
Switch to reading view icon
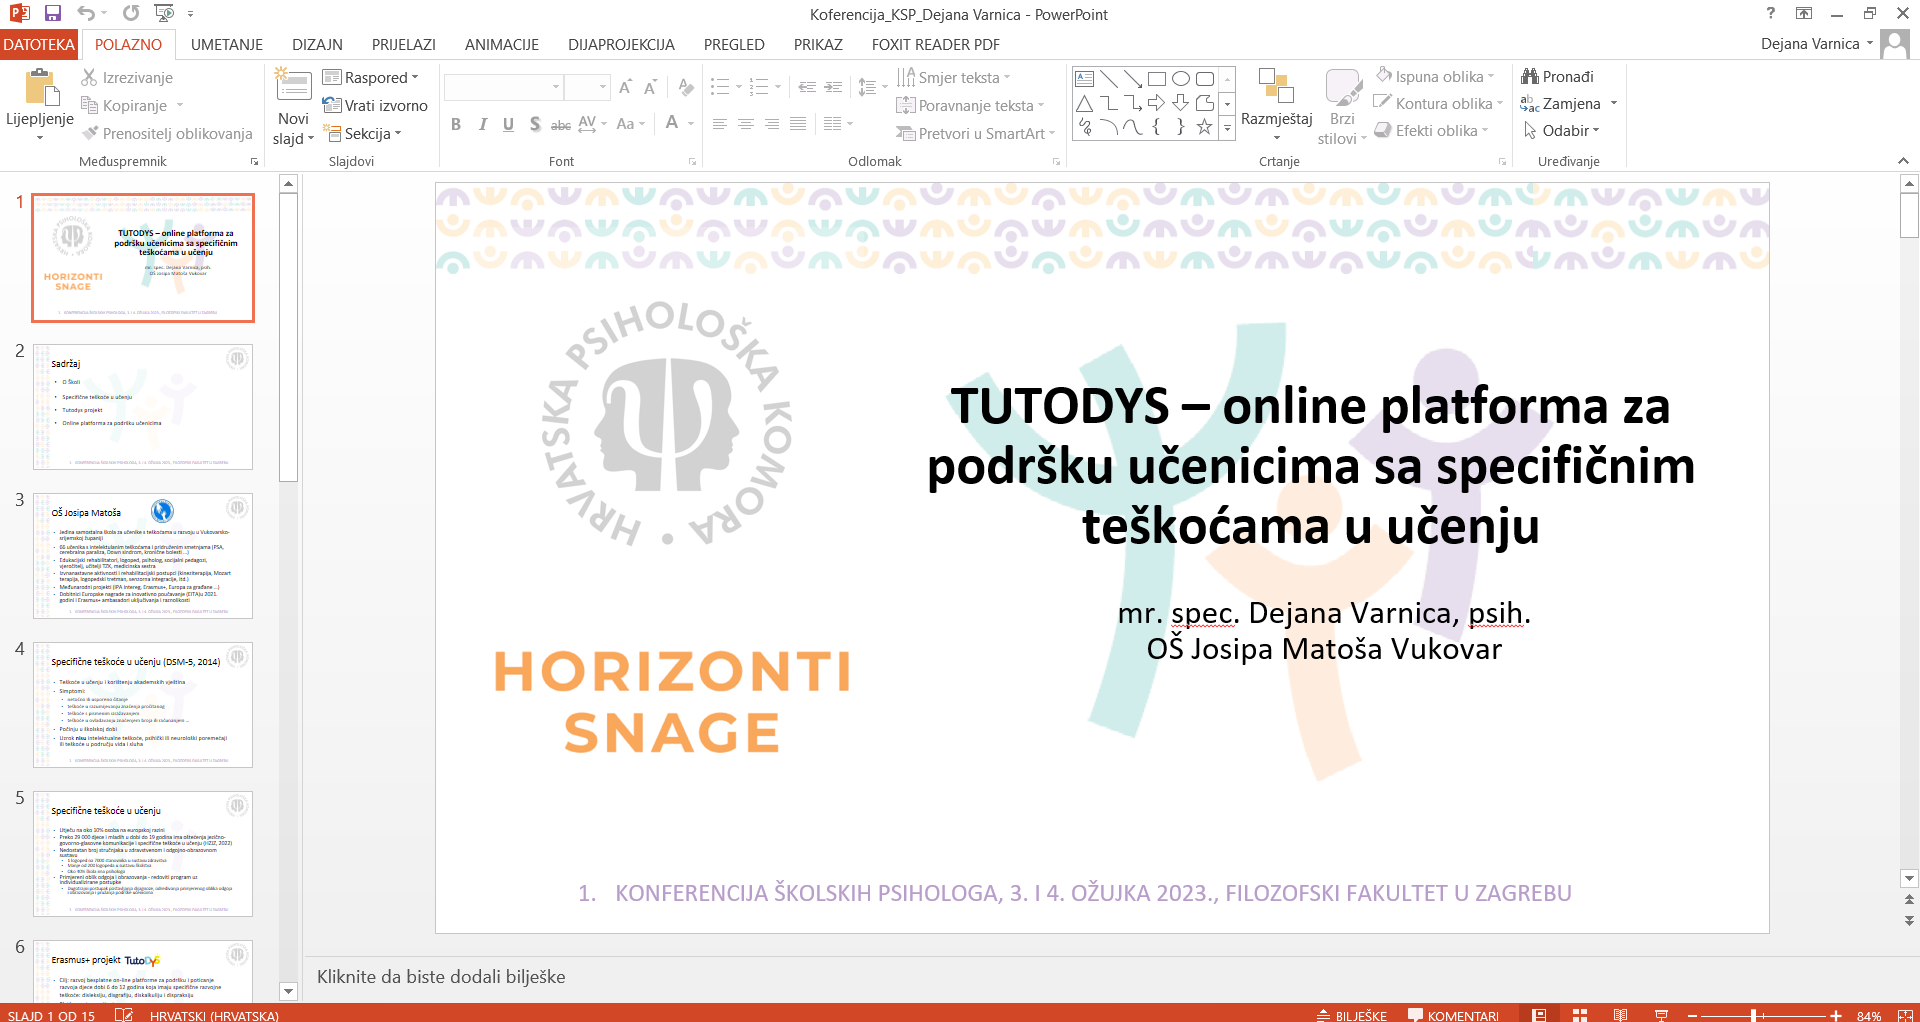click(1620, 1015)
